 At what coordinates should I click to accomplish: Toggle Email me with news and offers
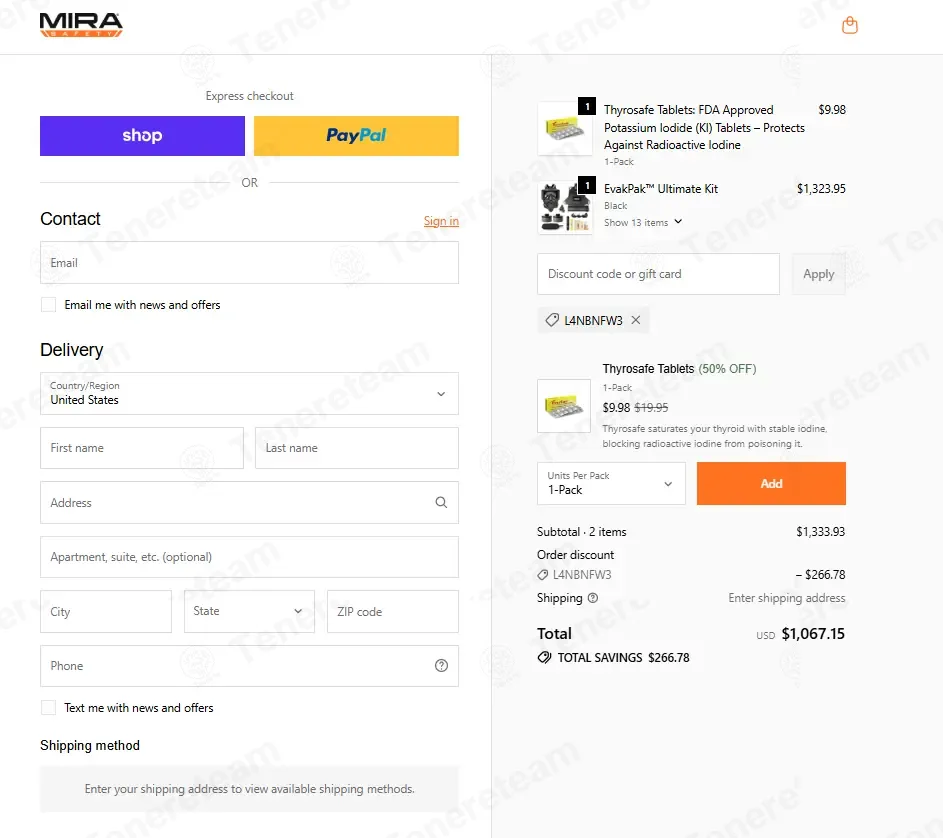click(x=49, y=304)
